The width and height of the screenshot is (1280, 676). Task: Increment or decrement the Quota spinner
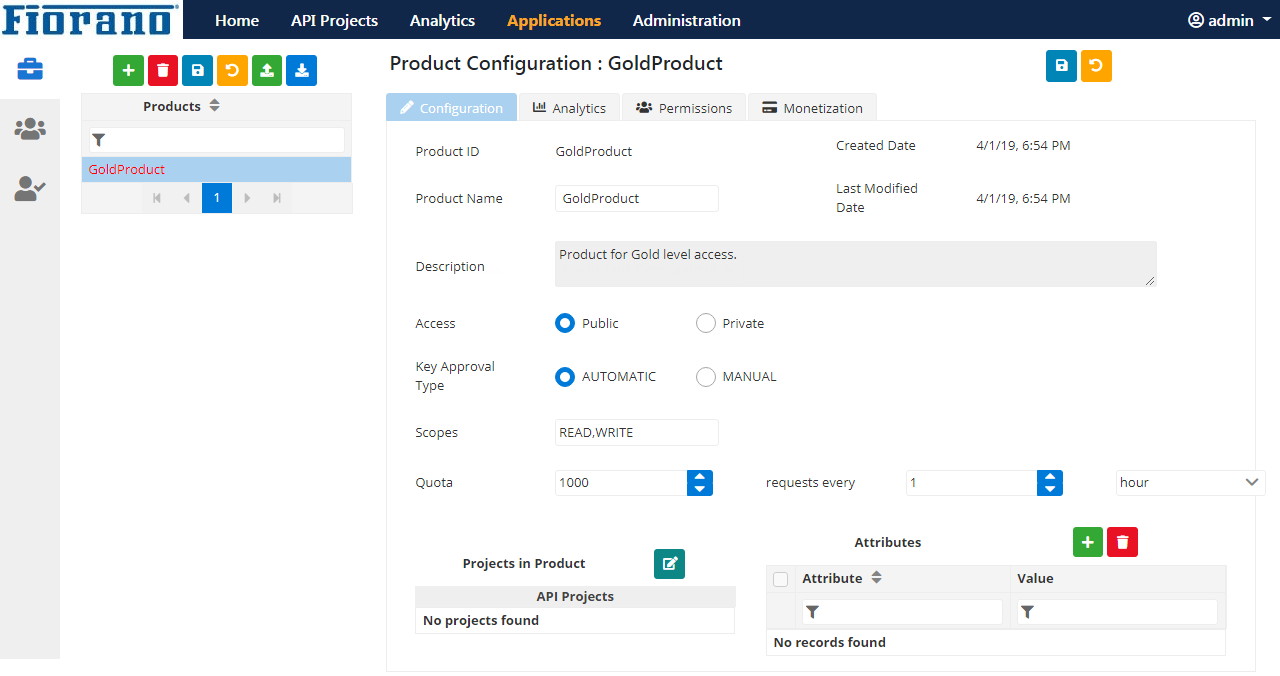700,483
